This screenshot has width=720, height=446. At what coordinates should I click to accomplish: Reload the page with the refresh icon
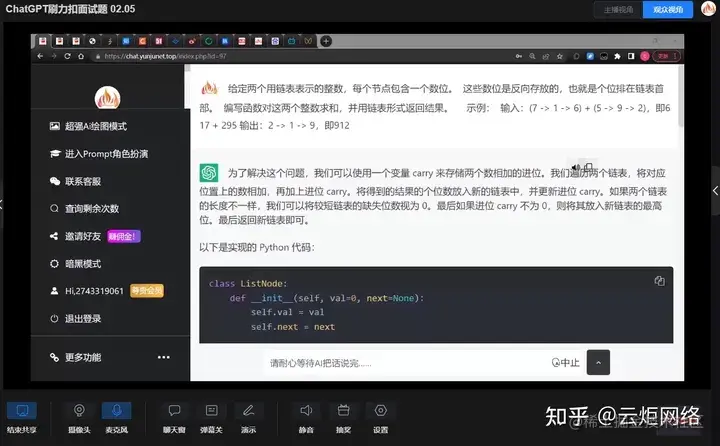coord(67,56)
